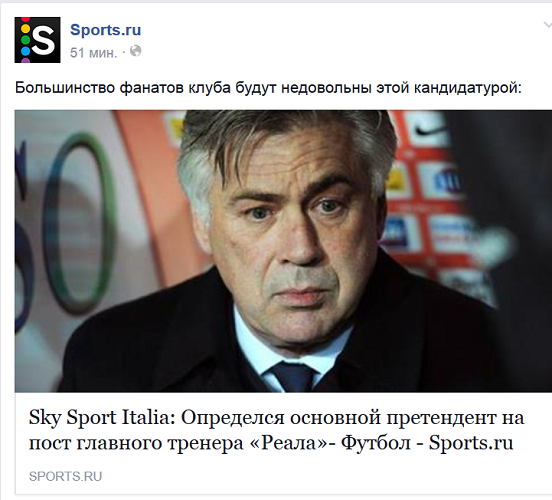Click the green ring on the photo's left

point(80,223)
